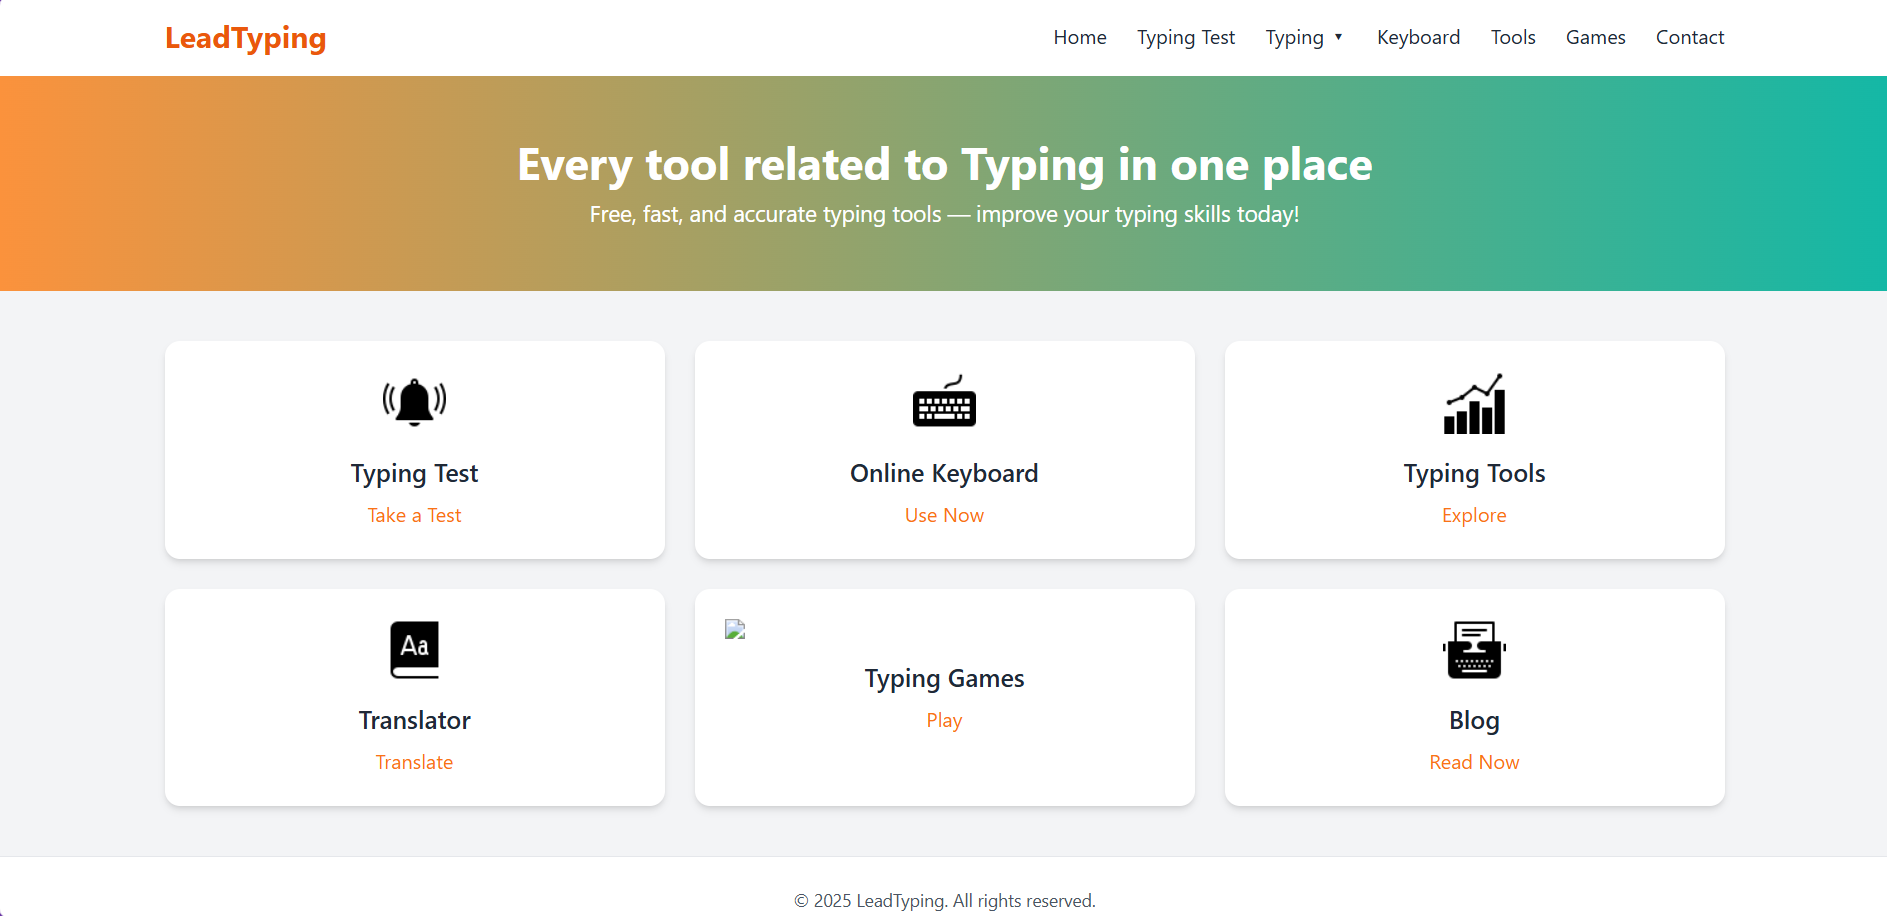Click the keyboard icon above Online Keyboard
Screen dimensions: 1887x916
click(x=944, y=401)
